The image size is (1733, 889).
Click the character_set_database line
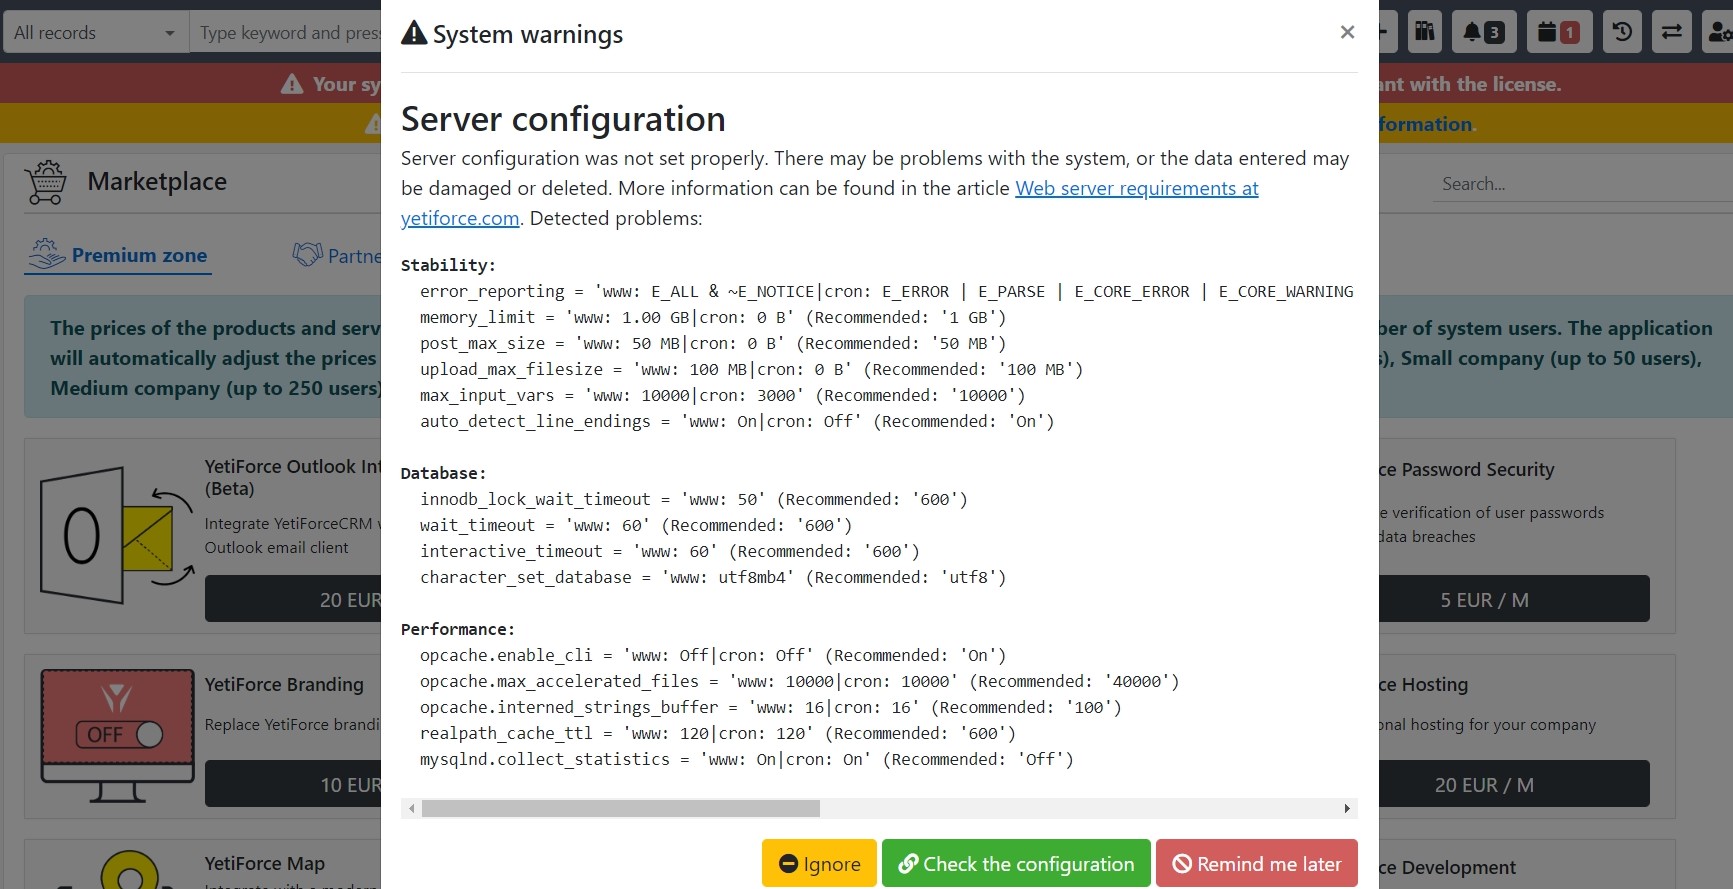[x=713, y=577]
